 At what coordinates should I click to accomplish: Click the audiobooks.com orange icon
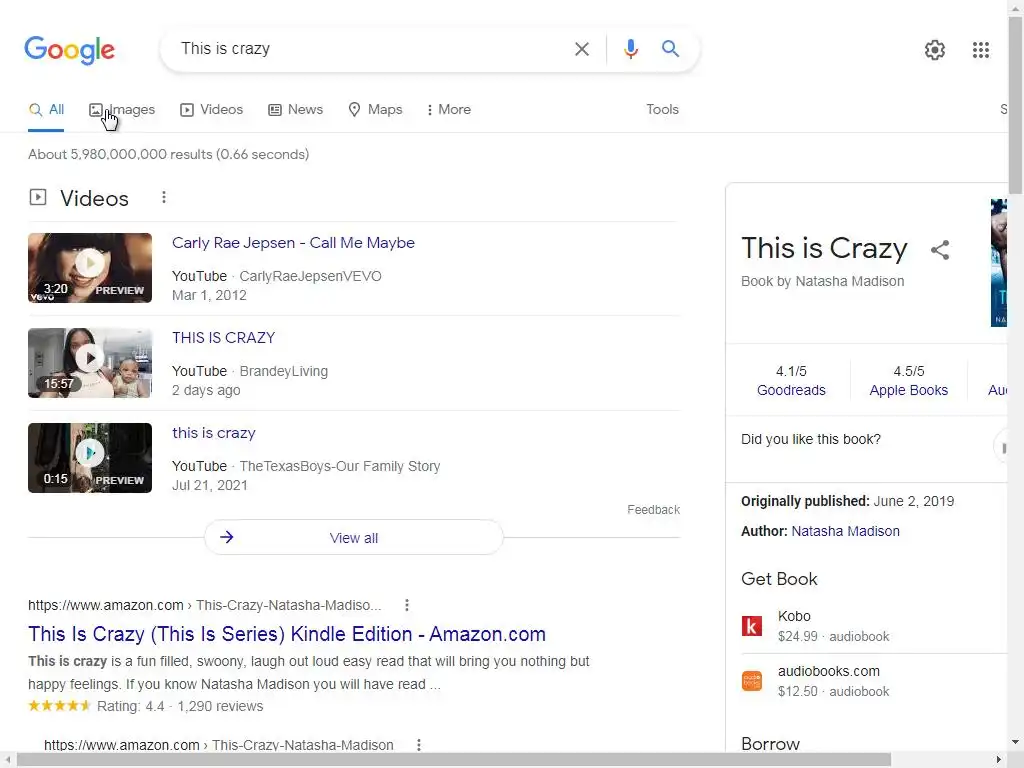[752, 681]
